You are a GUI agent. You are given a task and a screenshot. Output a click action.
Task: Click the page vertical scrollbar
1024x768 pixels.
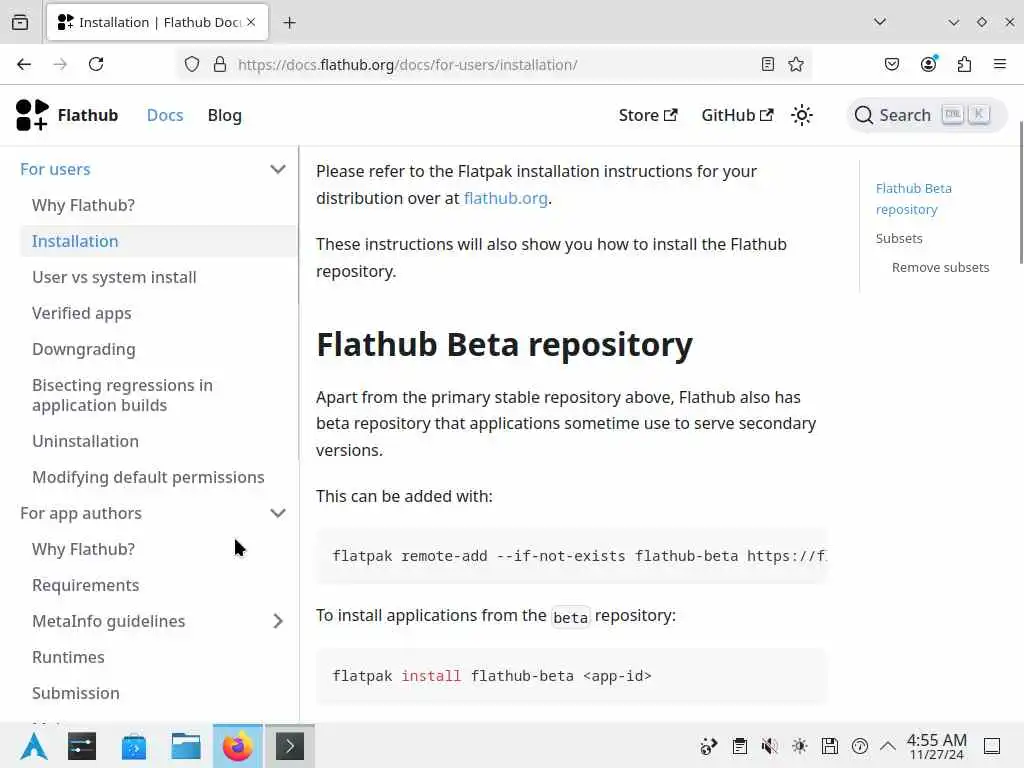tap(1021, 193)
